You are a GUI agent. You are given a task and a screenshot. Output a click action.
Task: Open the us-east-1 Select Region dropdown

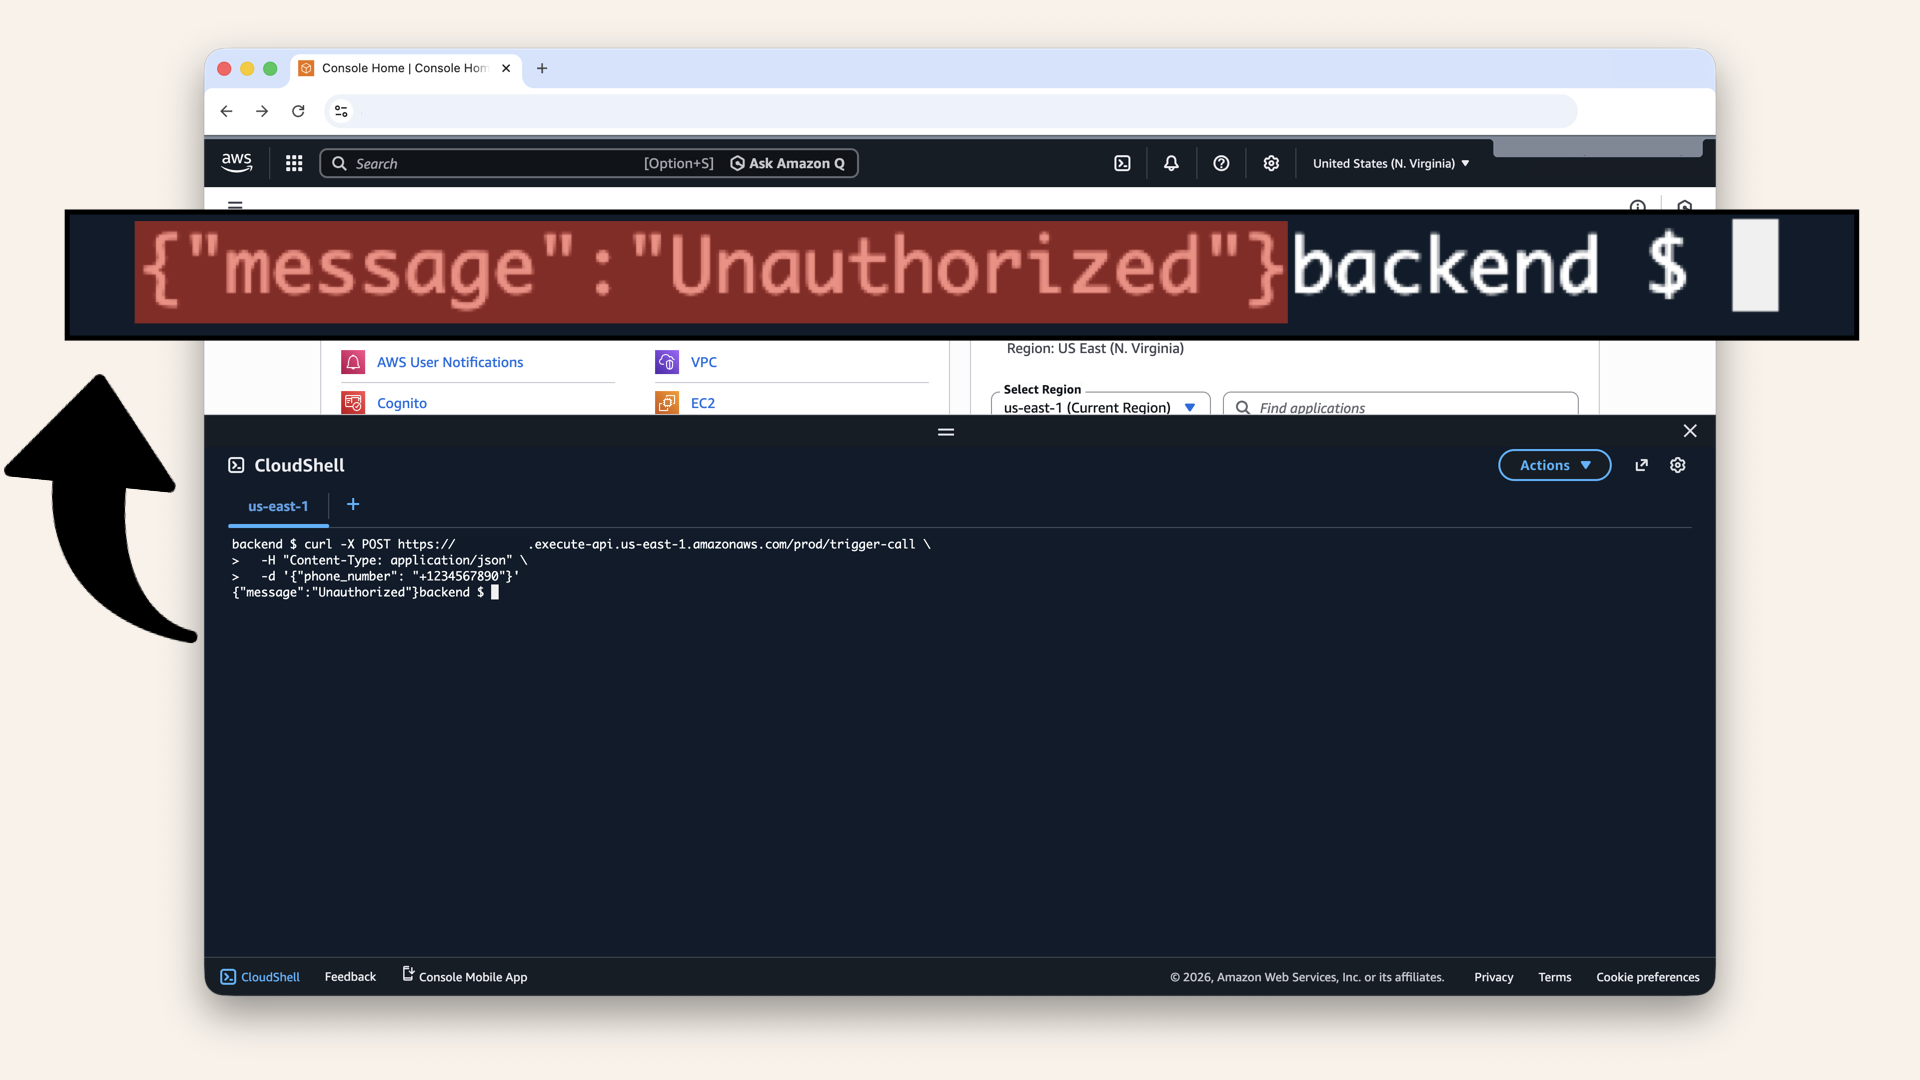coord(1099,407)
